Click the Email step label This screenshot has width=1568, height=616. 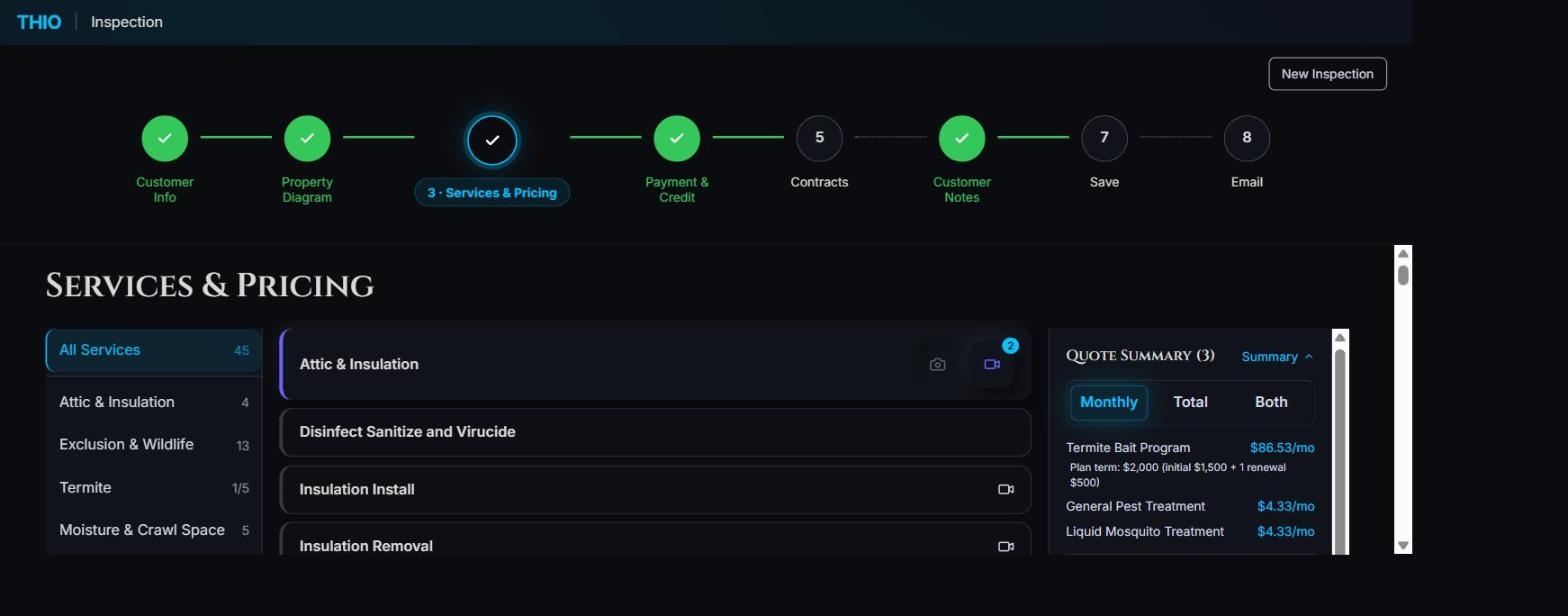coord(1246,182)
